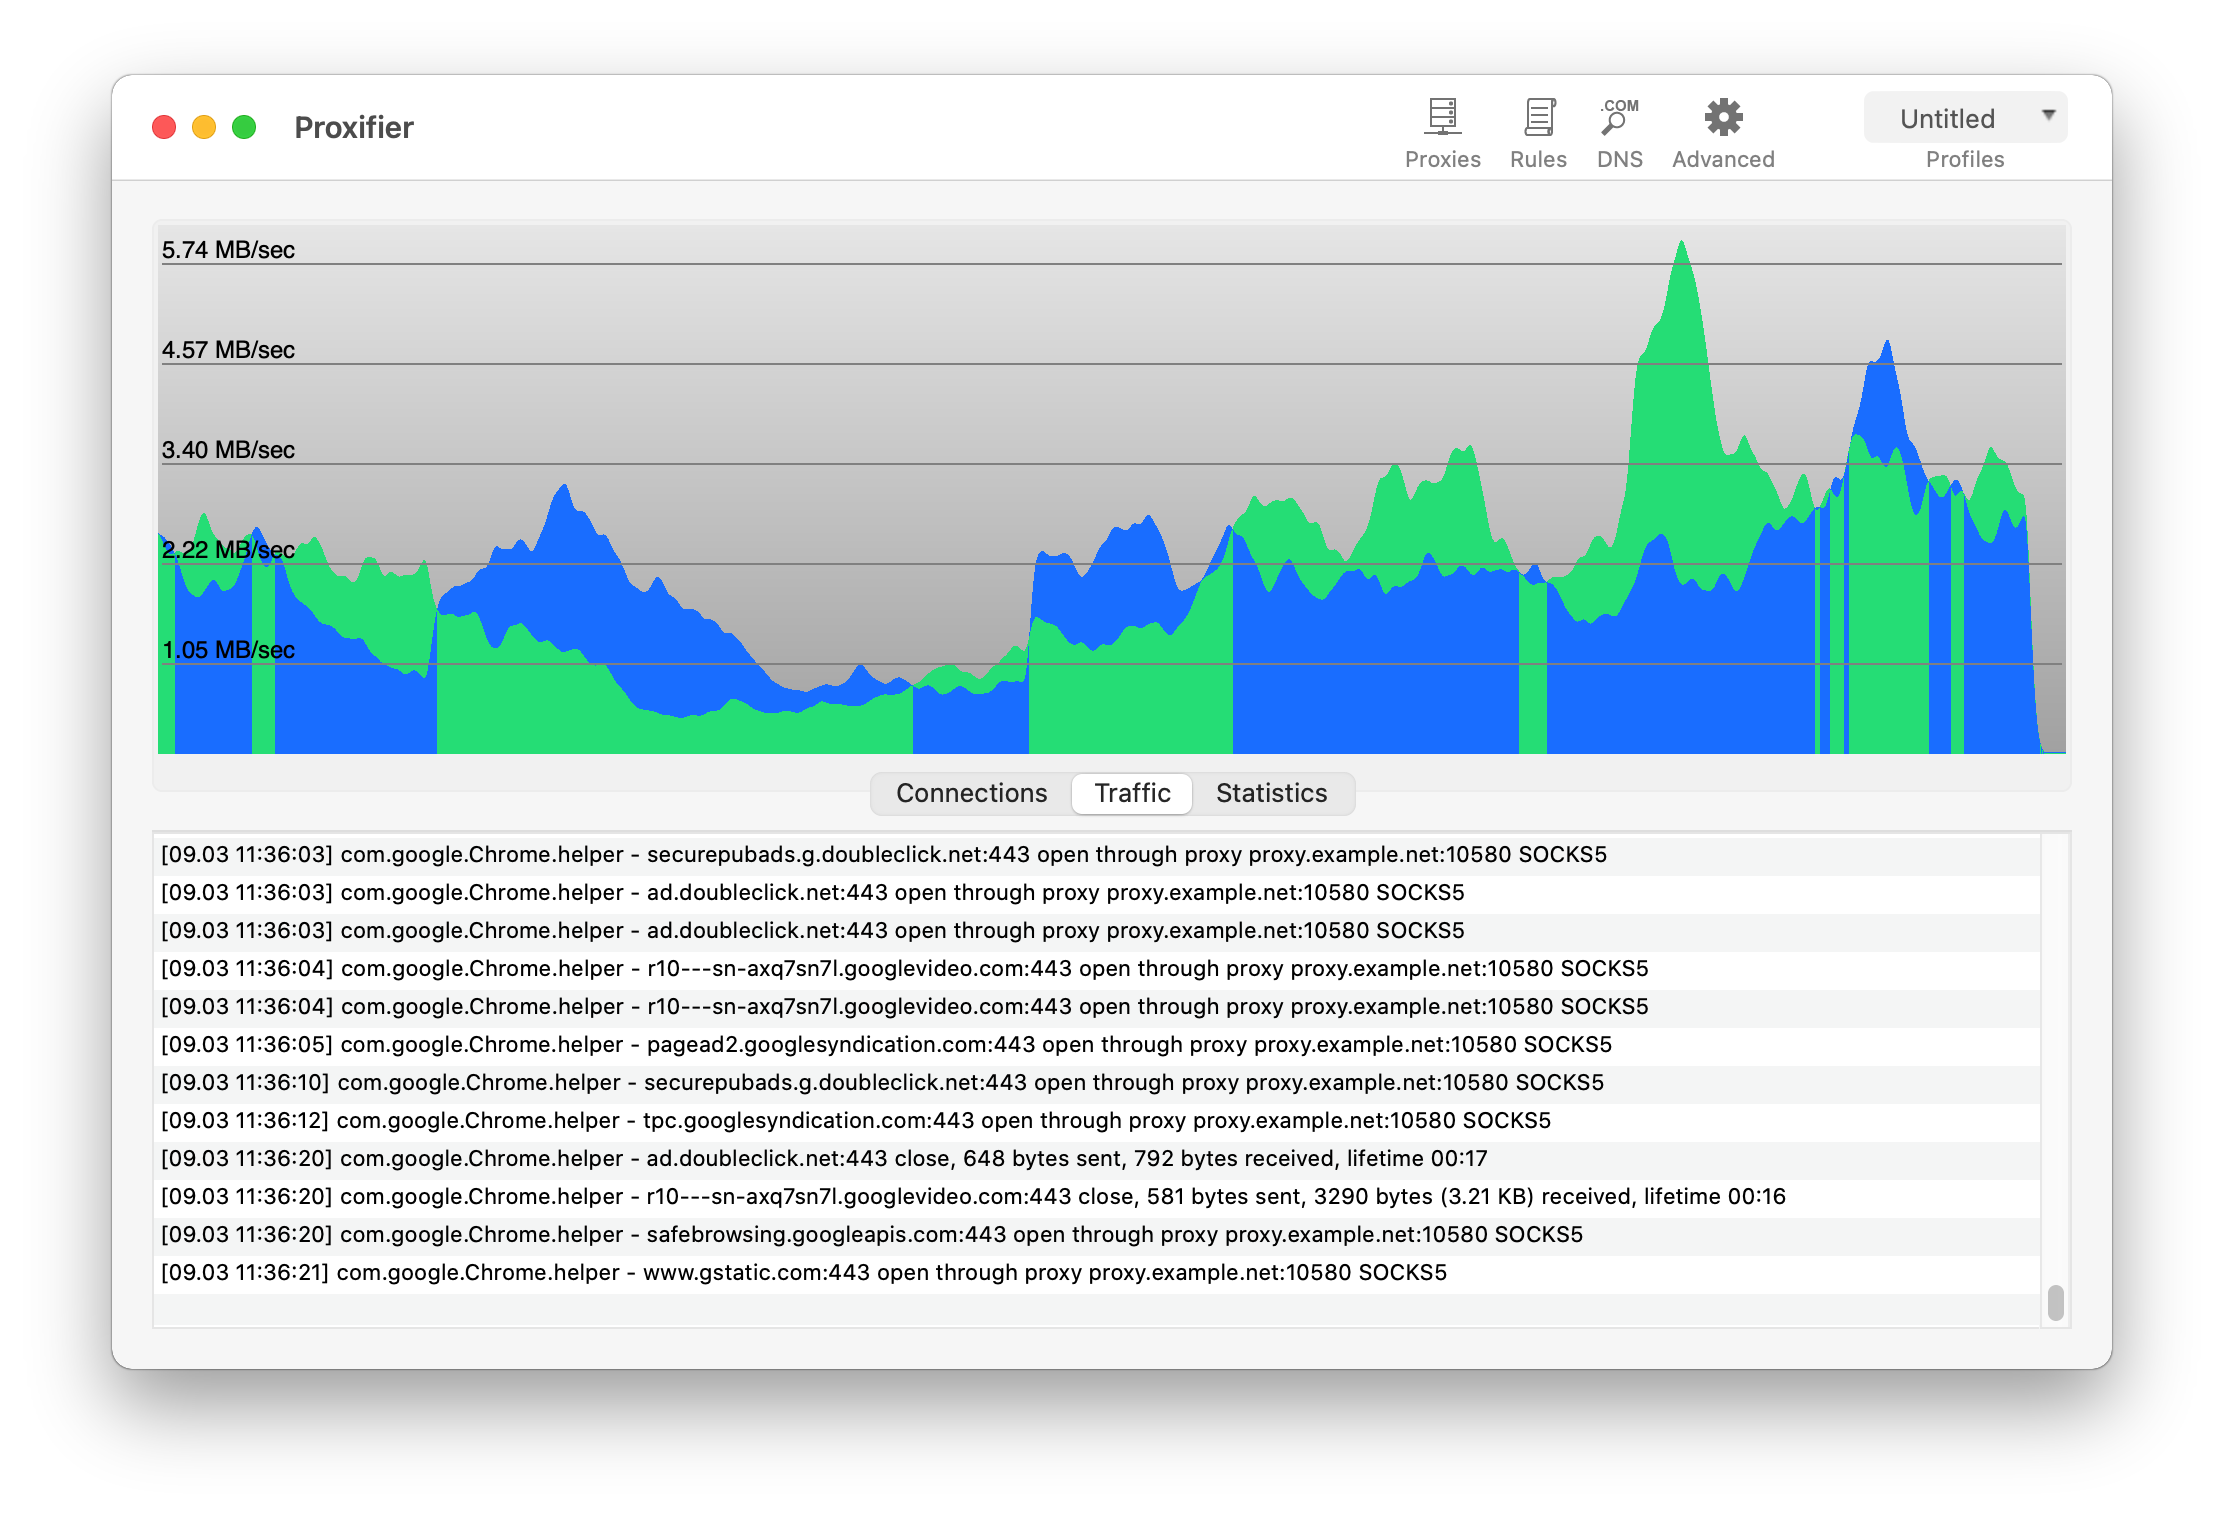Image resolution: width=2224 pixels, height=1516 pixels.
Task: Click the DNS name resolution icon
Action: [1619, 119]
